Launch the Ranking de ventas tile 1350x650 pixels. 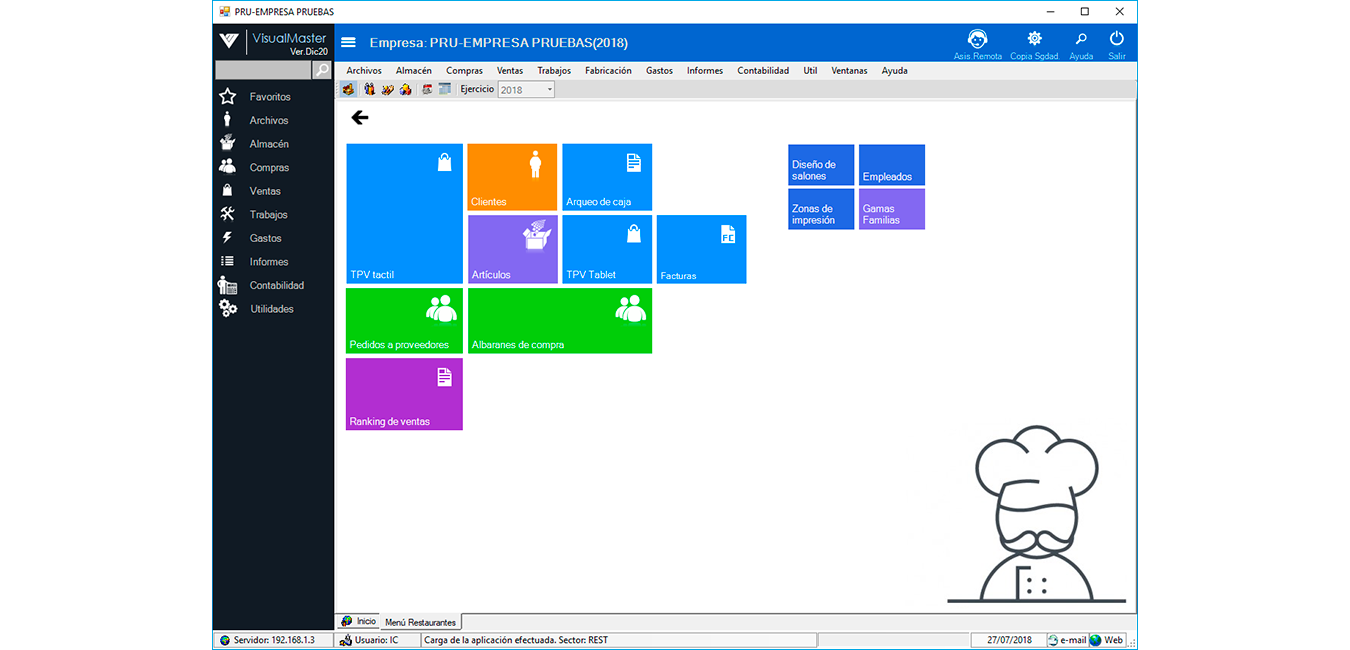pyautogui.click(x=404, y=394)
